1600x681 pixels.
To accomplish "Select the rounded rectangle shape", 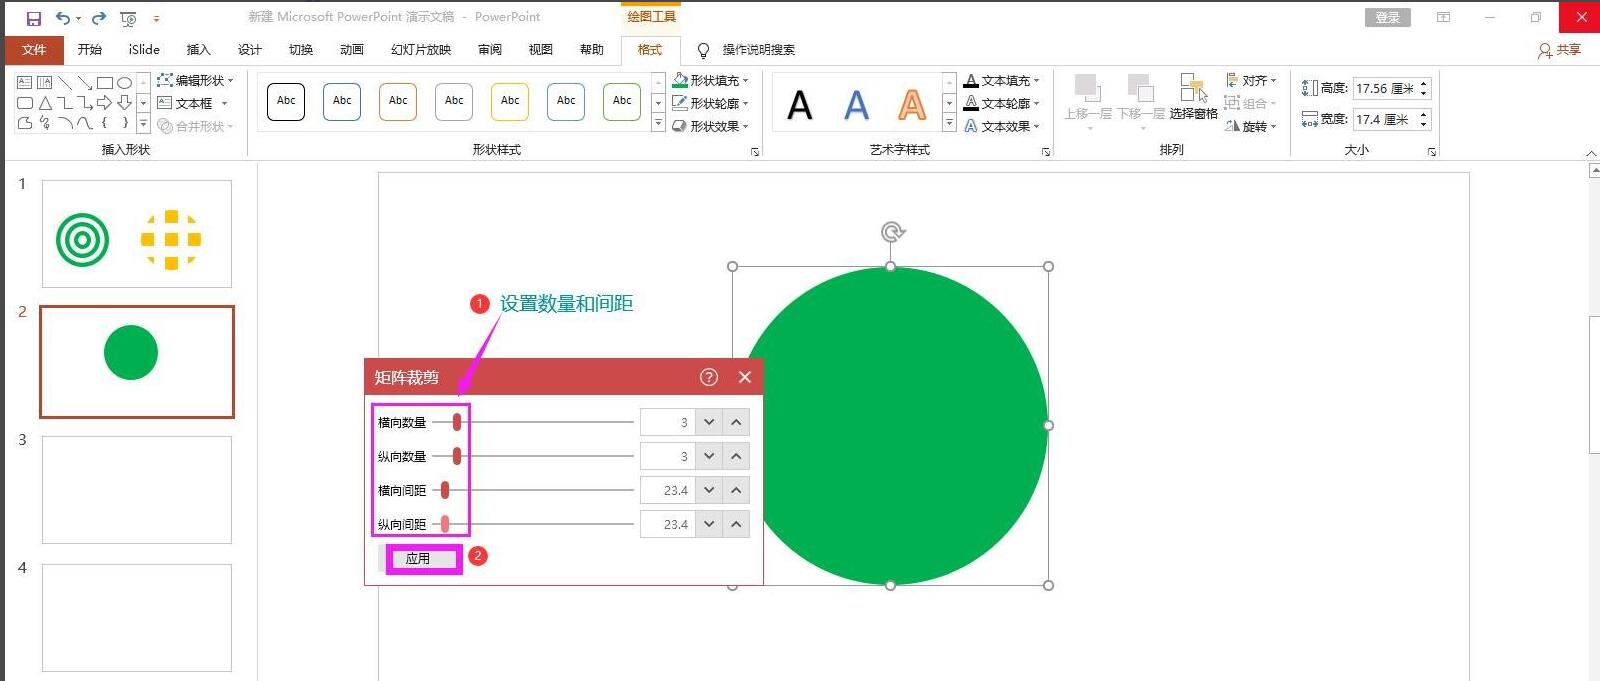I will [25, 103].
